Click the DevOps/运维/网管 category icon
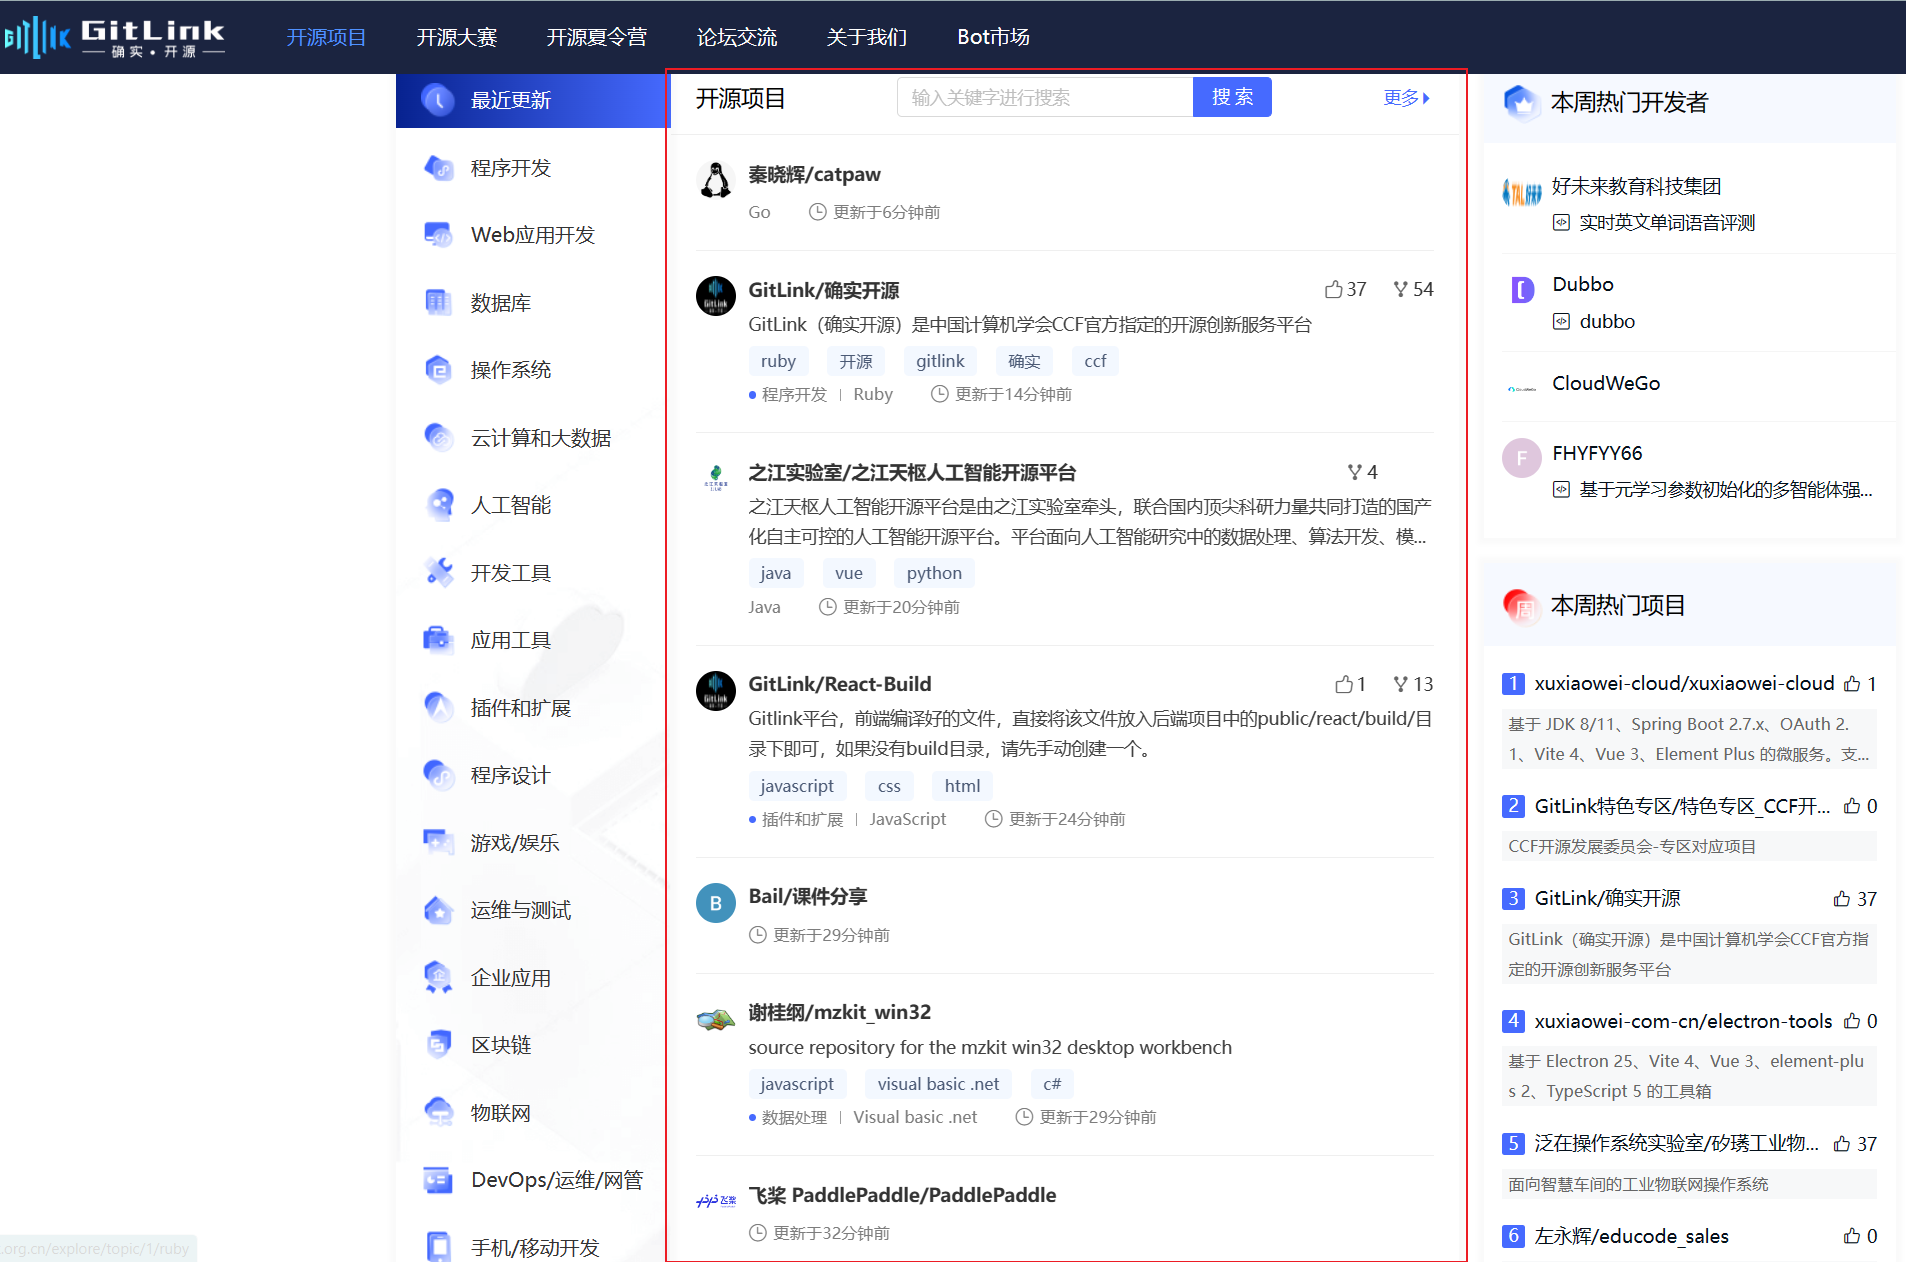Screen dimensions: 1906x1262 click(438, 1180)
